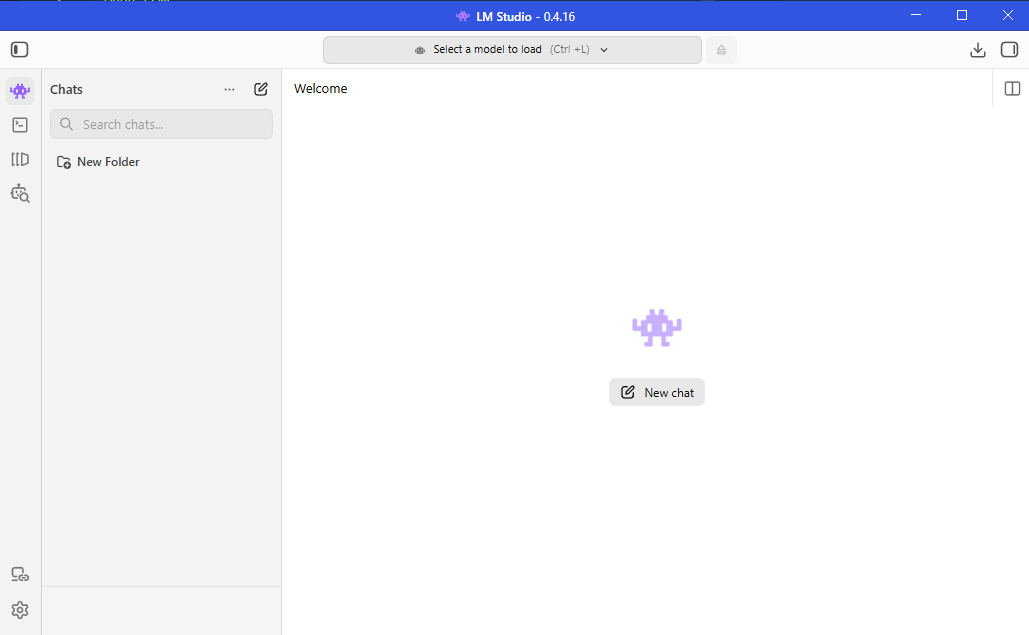Open the Developer terminal sidebar icon

click(x=20, y=125)
